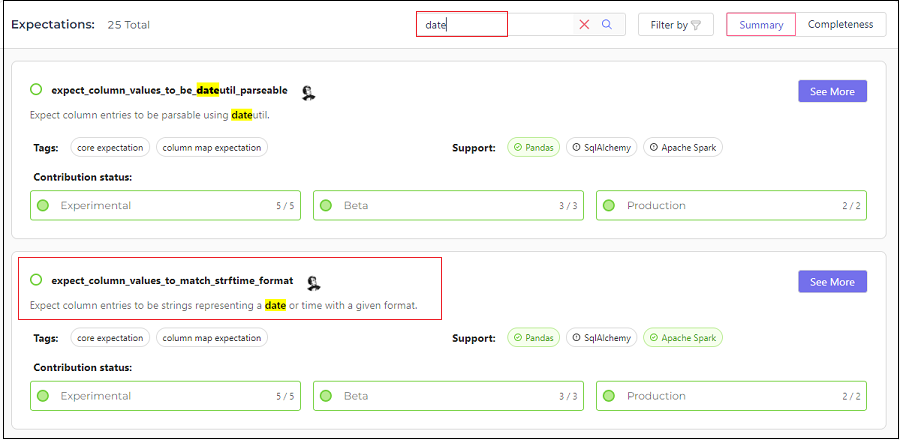The image size is (900, 440).
Task: Select first card's Beta 3/3 status
Action: pyautogui.click(x=448, y=205)
